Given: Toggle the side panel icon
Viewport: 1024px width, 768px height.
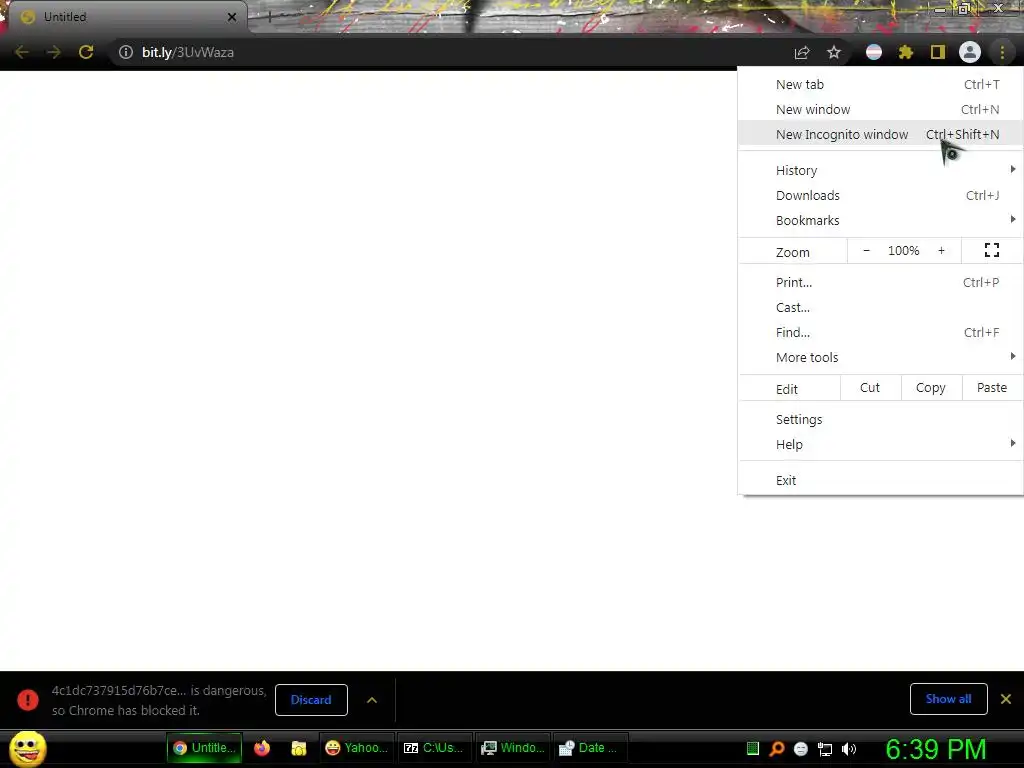Looking at the screenshot, I should pyautogui.click(x=937, y=52).
